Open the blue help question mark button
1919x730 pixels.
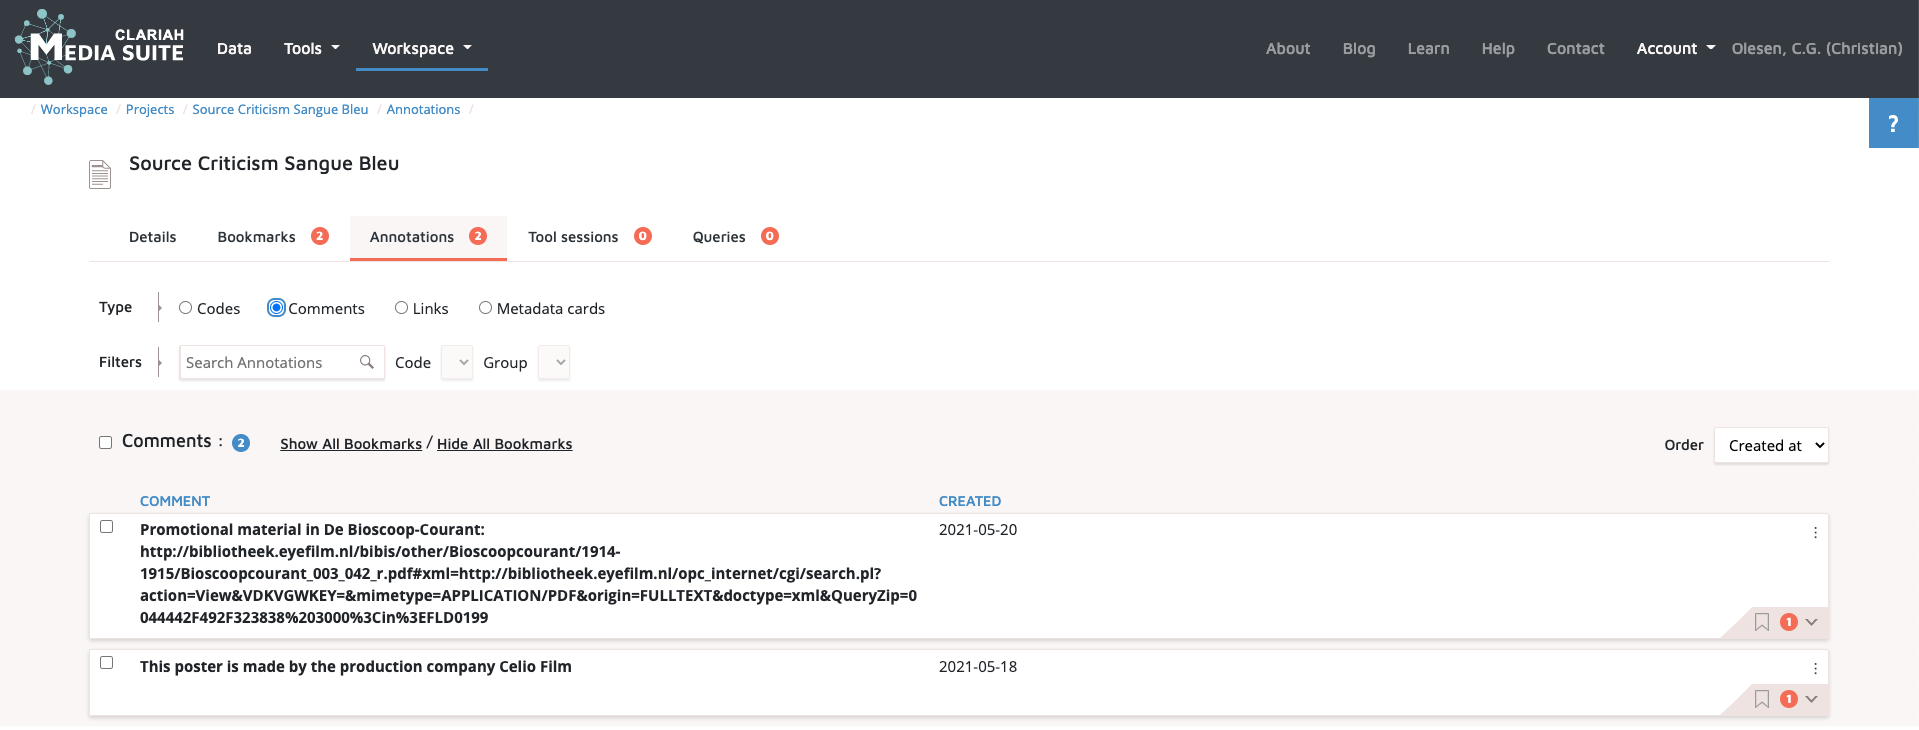pyautogui.click(x=1892, y=123)
